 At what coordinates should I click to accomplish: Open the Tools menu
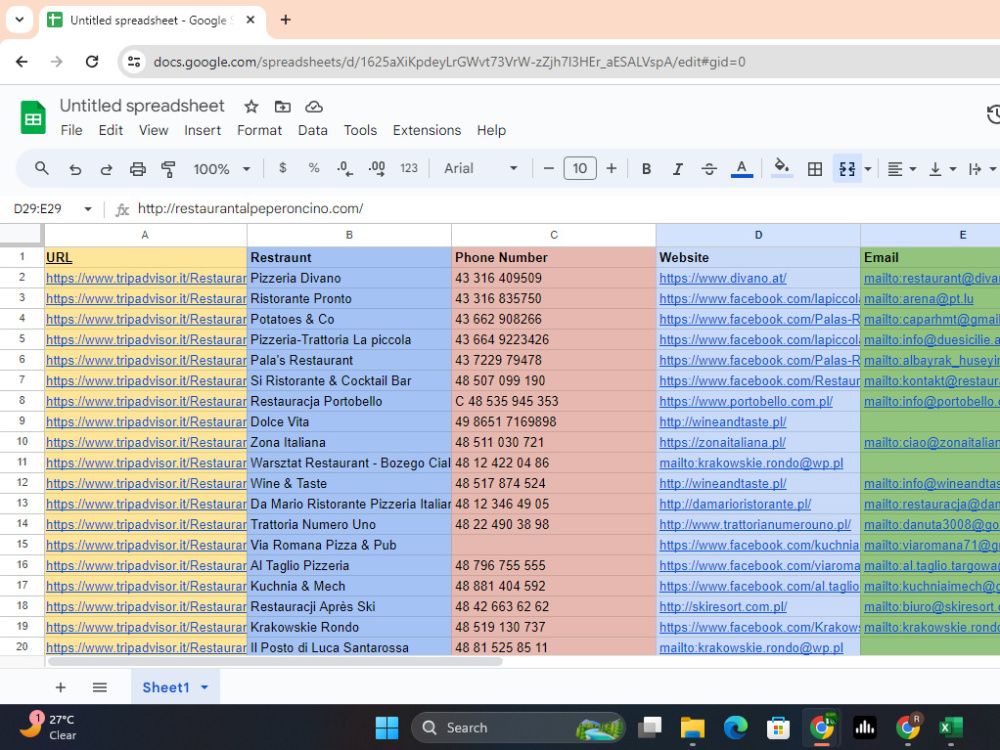coord(360,130)
